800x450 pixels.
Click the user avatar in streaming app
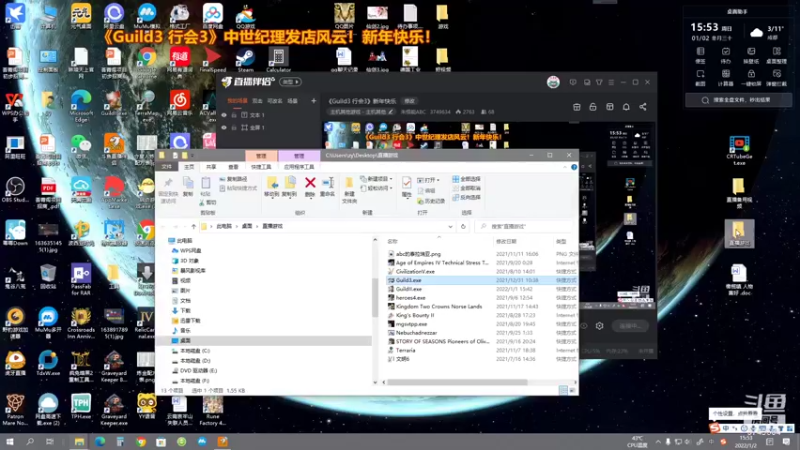(553, 82)
